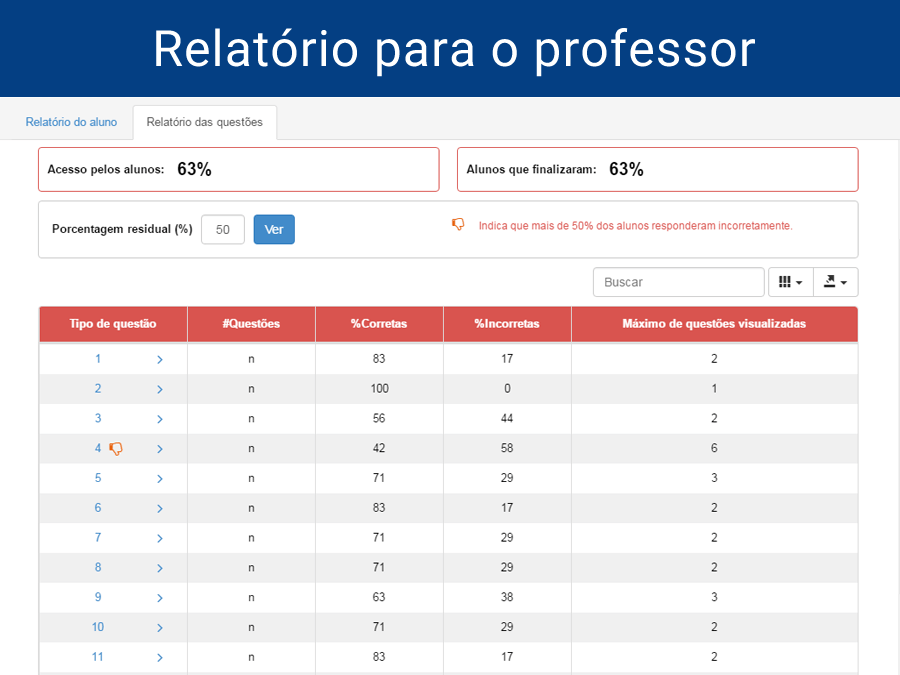The height and width of the screenshot is (675, 900).
Task: Expand question type 6 row chevron
Action: pyautogui.click(x=160, y=509)
